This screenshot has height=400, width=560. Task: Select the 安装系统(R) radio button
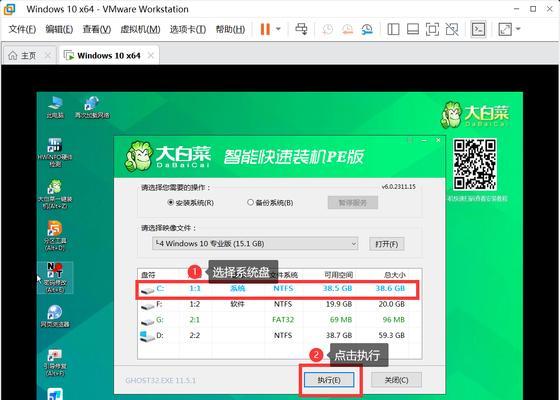[170, 202]
